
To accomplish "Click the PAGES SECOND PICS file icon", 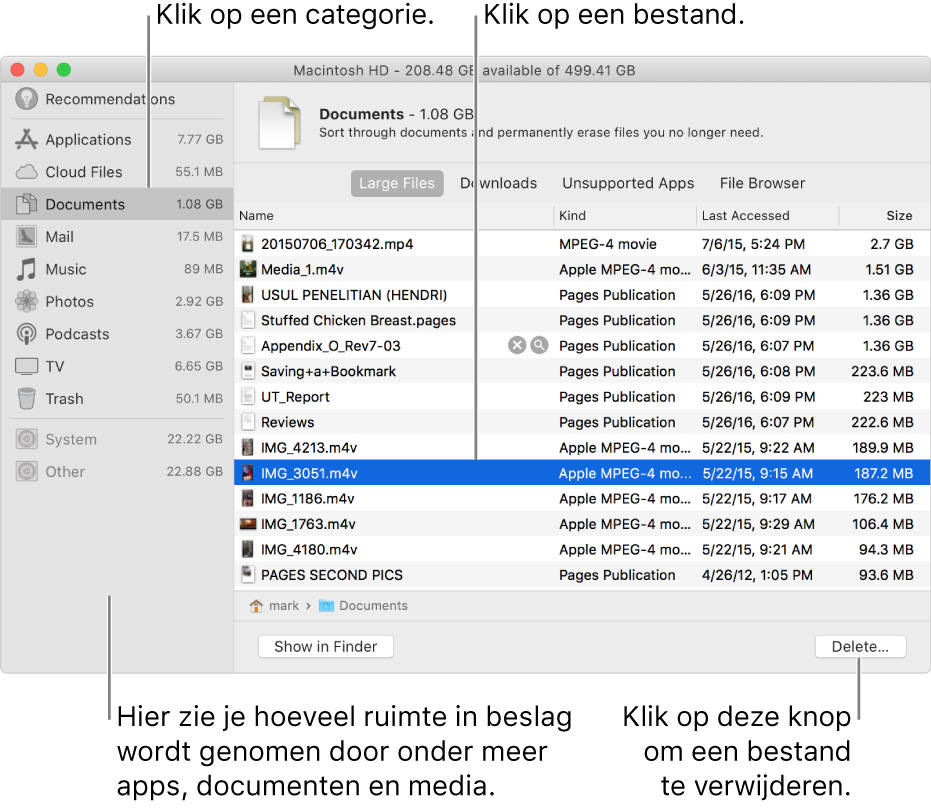I will (x=248, y=574).
